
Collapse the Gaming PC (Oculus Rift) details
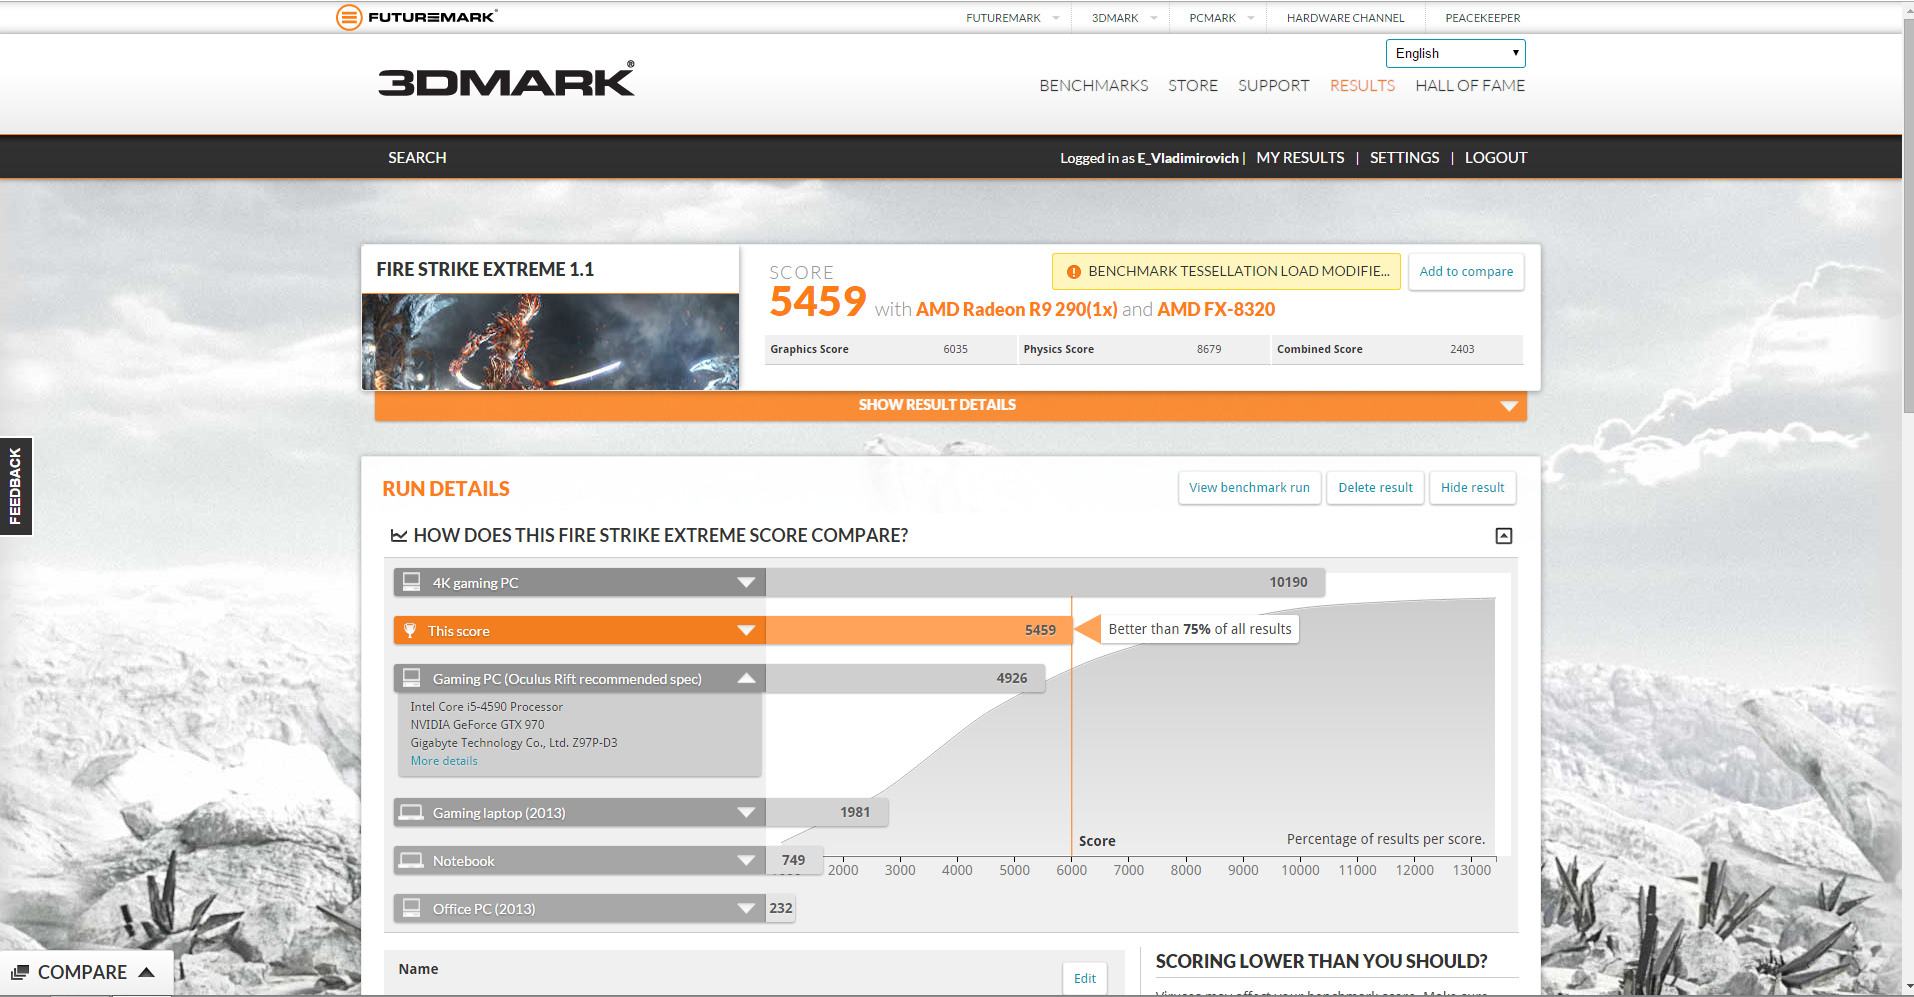[745, 678]
